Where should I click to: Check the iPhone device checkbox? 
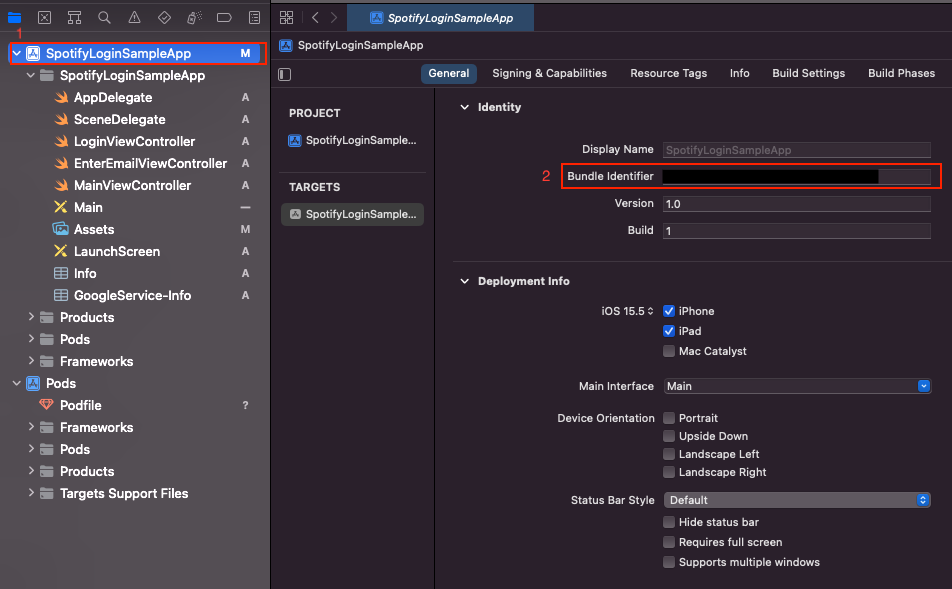(x=669, y=311)
